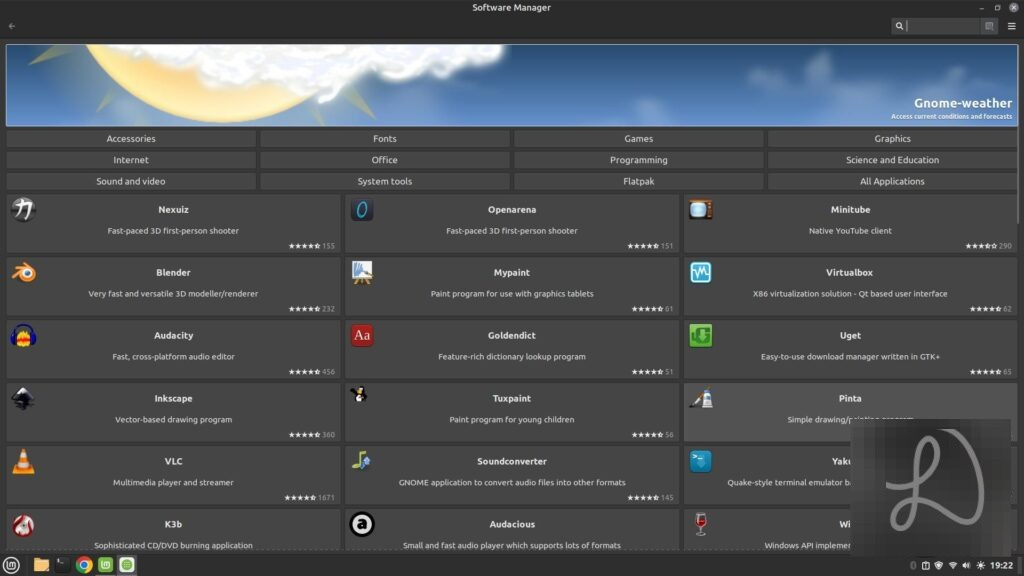Select the All Applications category

891,181
